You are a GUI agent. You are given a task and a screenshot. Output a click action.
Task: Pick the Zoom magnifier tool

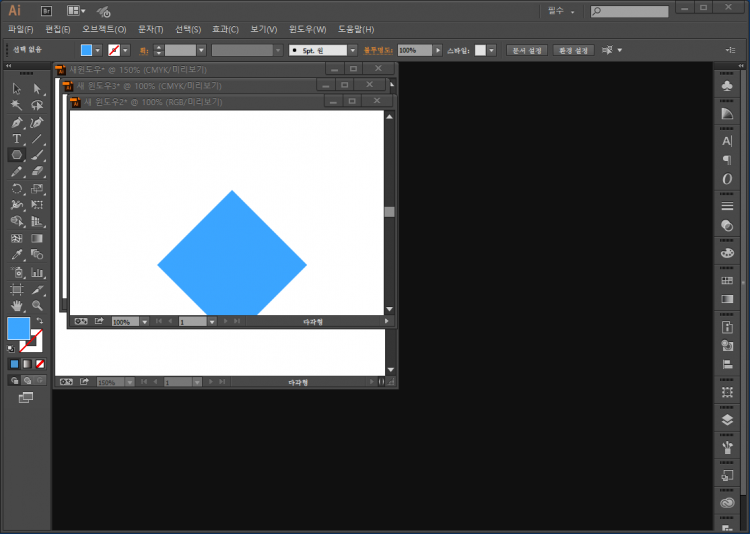tap(37, 305)
